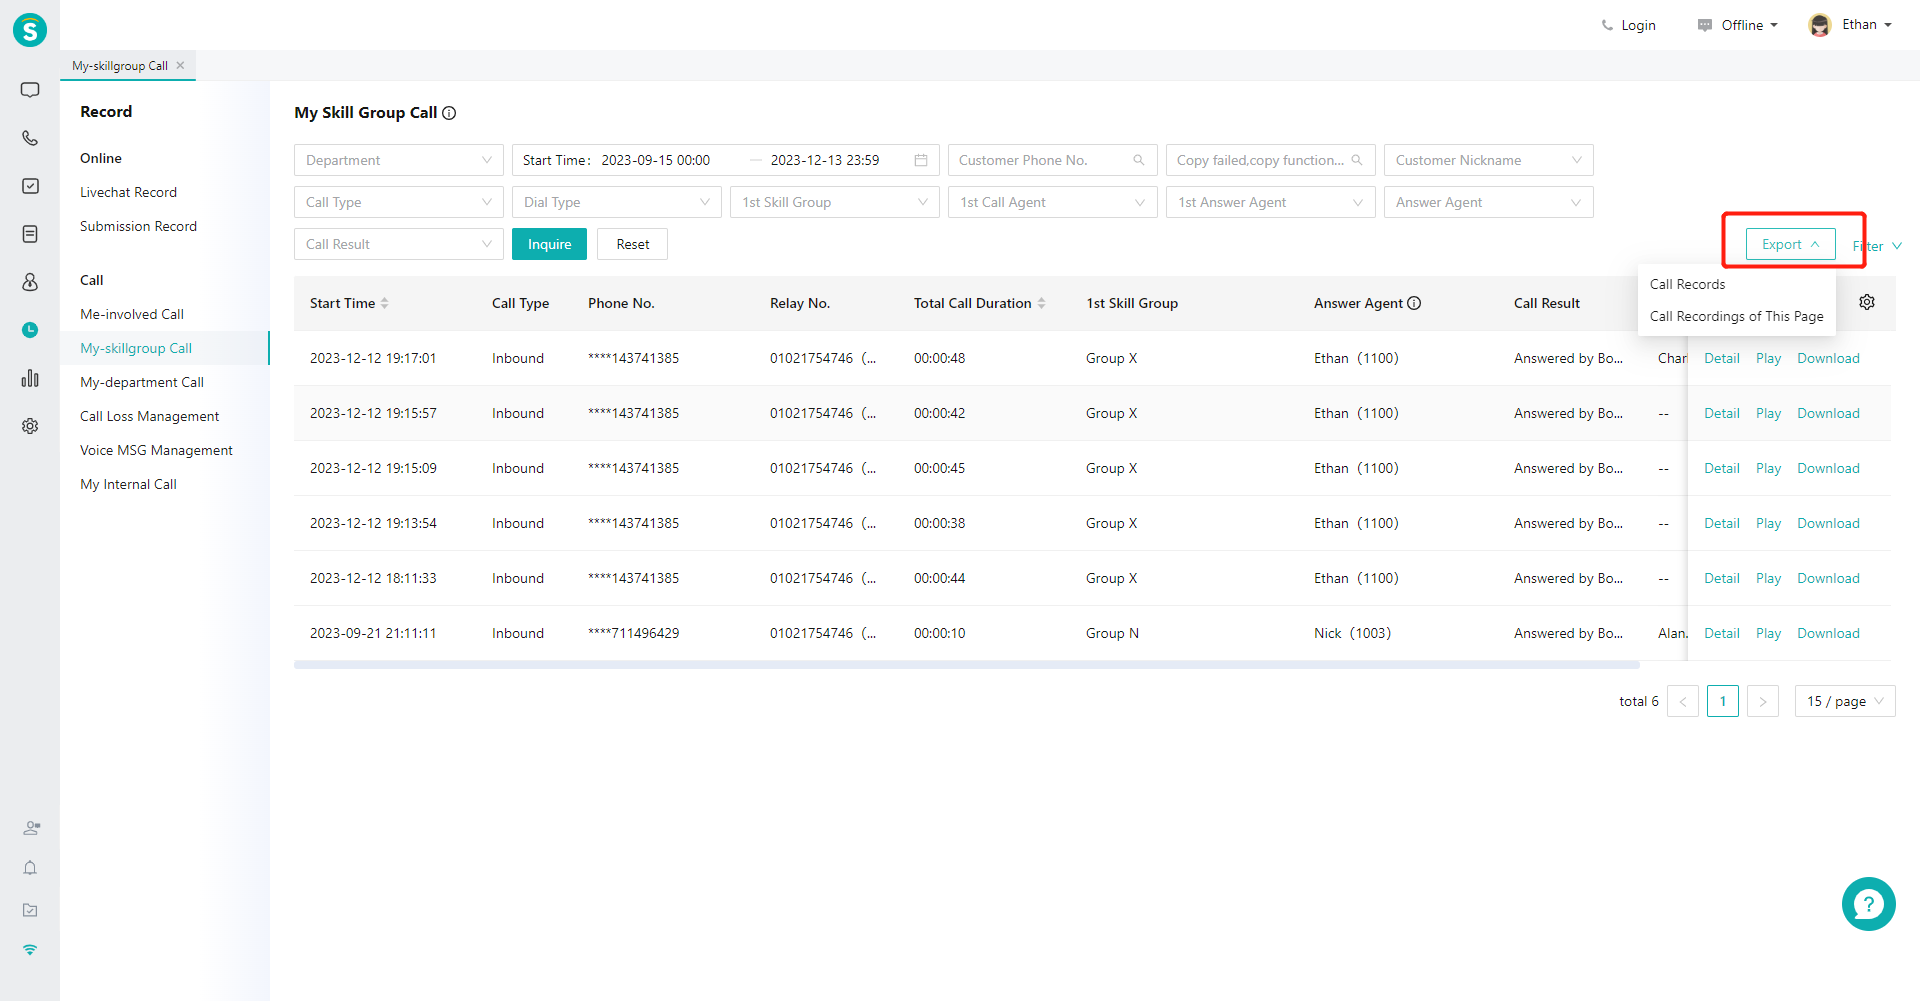Expand the Dial Type dropdown
The width and height of the screenshot is (1920, 1001).
(617, 202)
